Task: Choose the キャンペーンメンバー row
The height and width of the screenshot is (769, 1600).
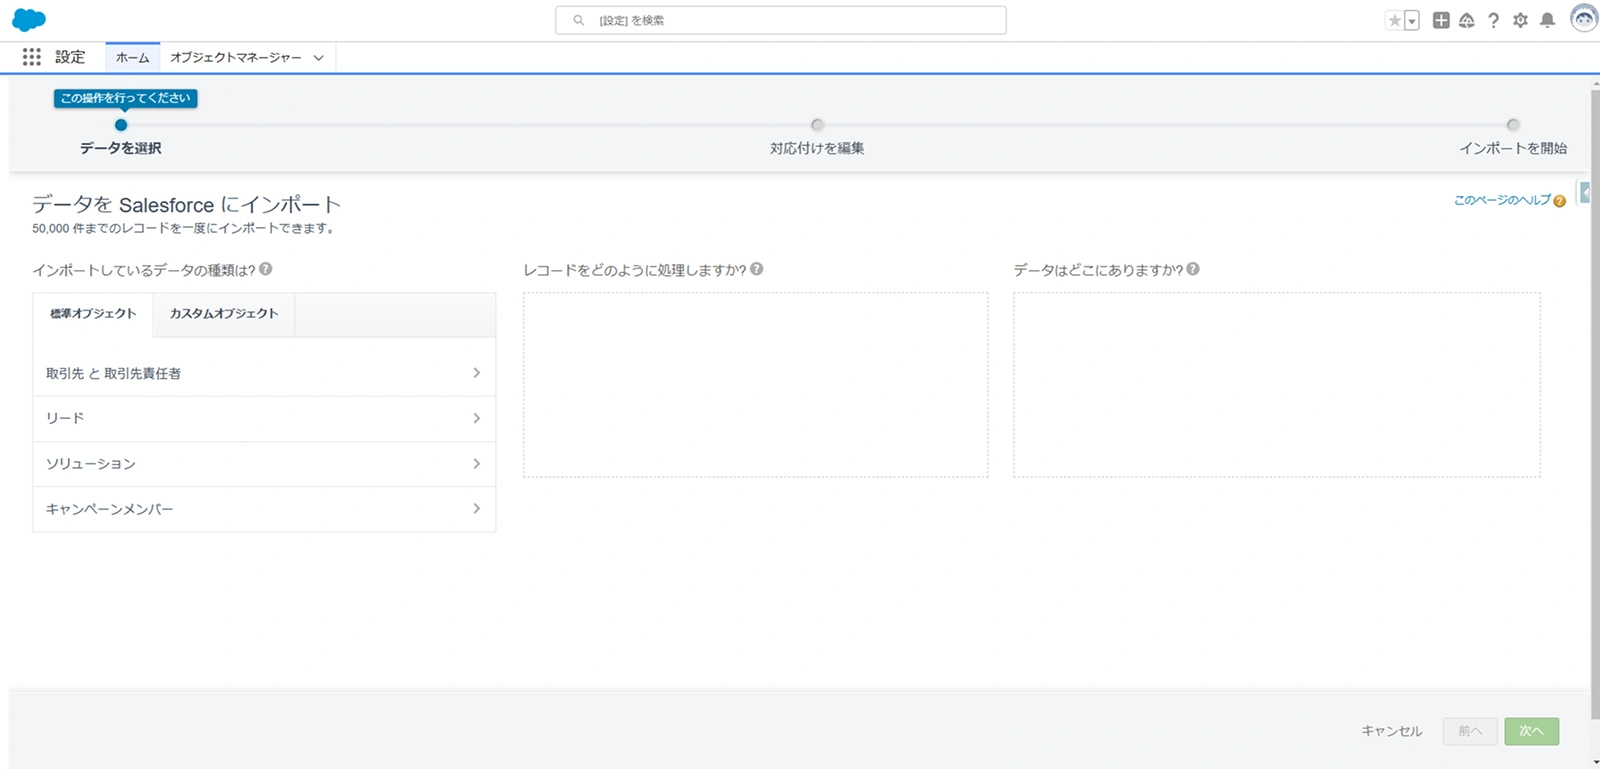Action: [264, 509]
